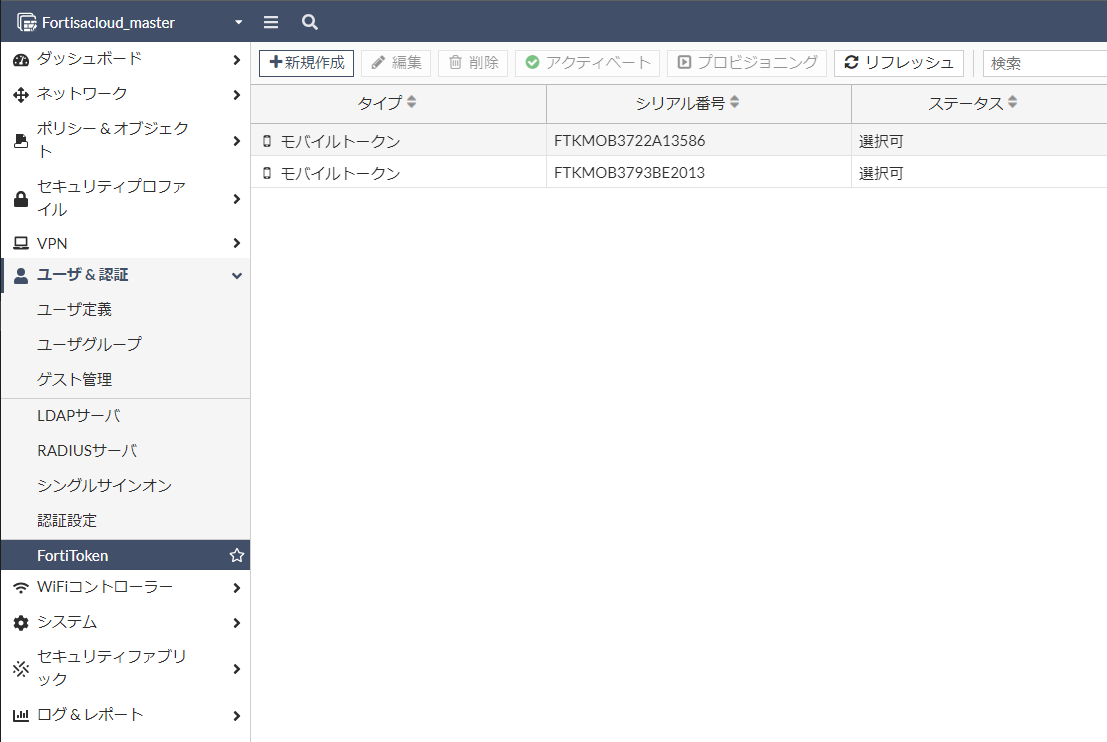
Task: Click the セキュリティファブリック icon
Action: [x=21, y=669]
